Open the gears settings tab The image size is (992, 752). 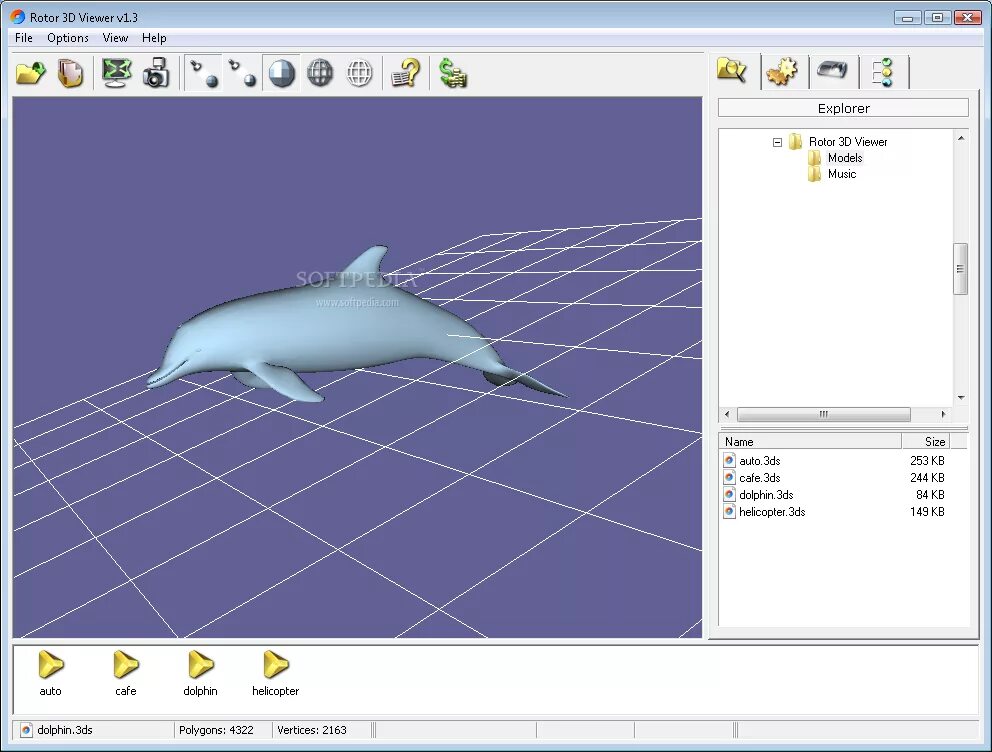coord(782,71)
